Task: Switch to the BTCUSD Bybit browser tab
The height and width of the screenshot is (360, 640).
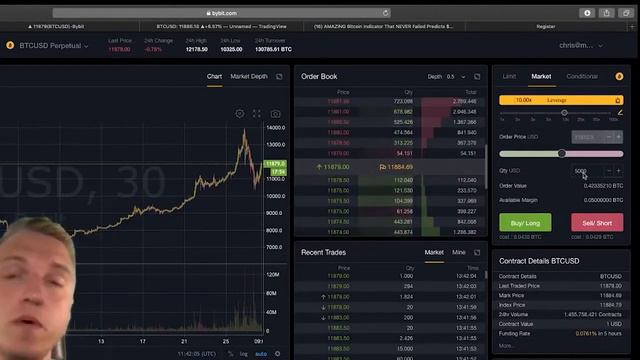Action: click(56, 27)
